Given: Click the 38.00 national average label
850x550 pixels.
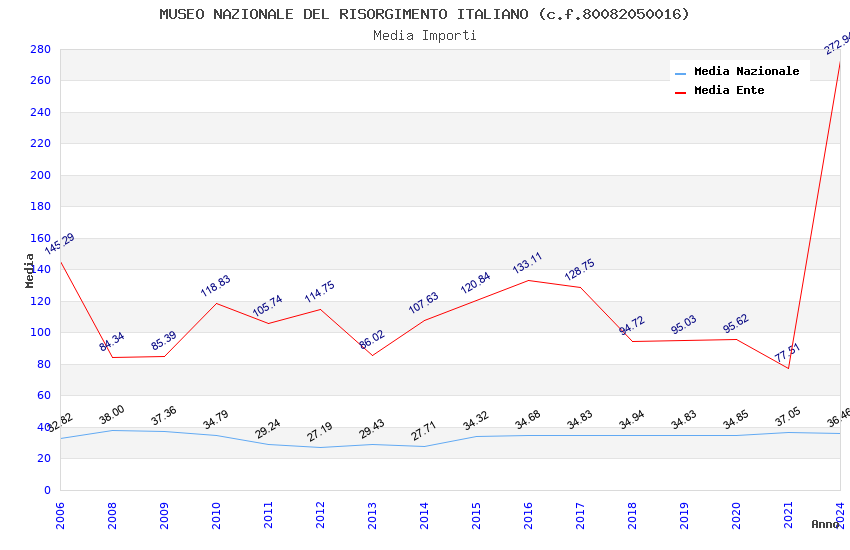Looking at the screenshot, I should point(112,415).
